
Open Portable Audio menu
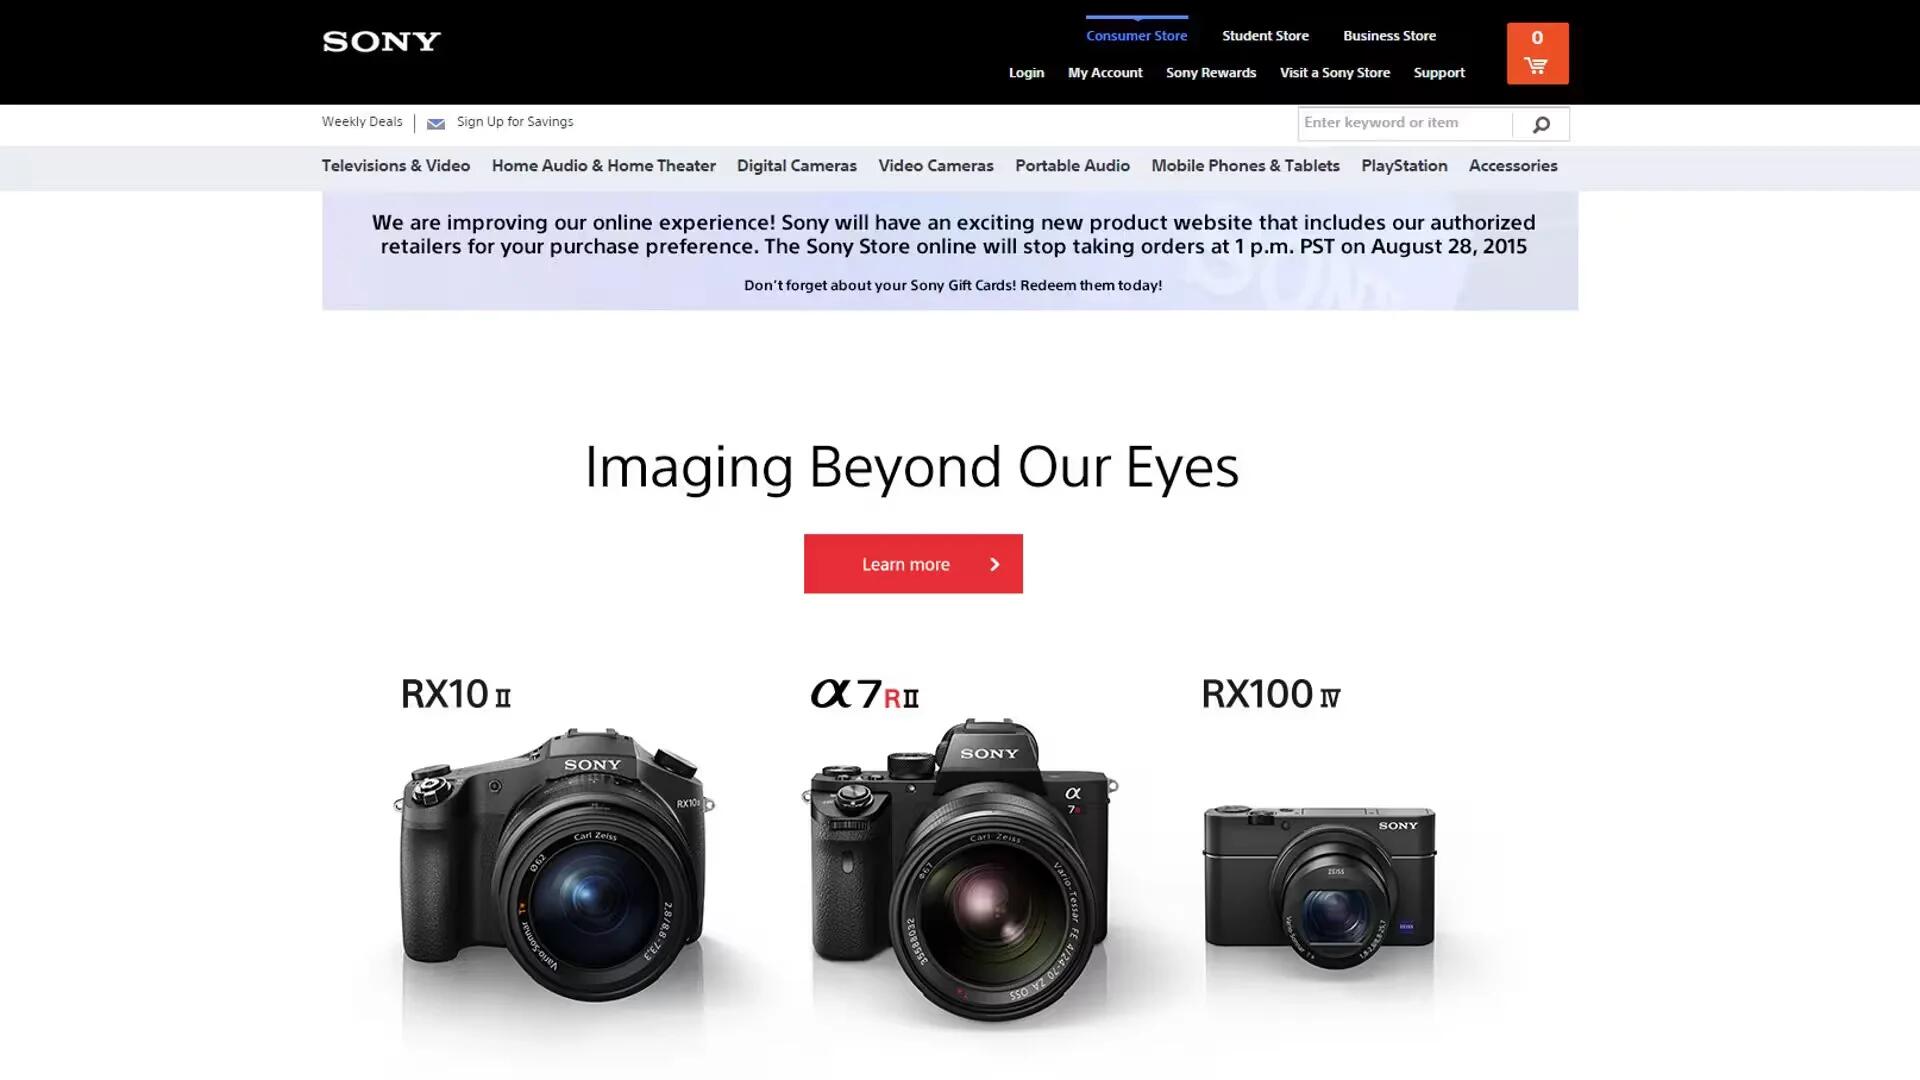pos(1072,166)
